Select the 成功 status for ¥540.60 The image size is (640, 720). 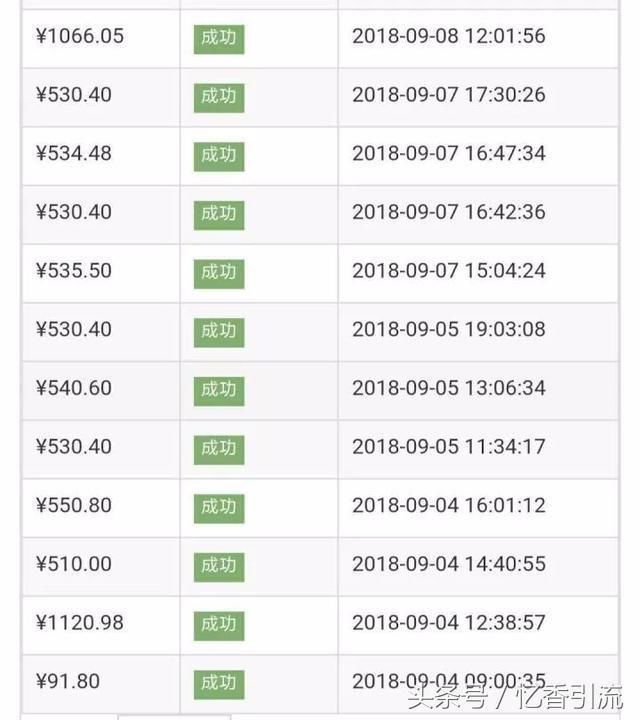219,389
